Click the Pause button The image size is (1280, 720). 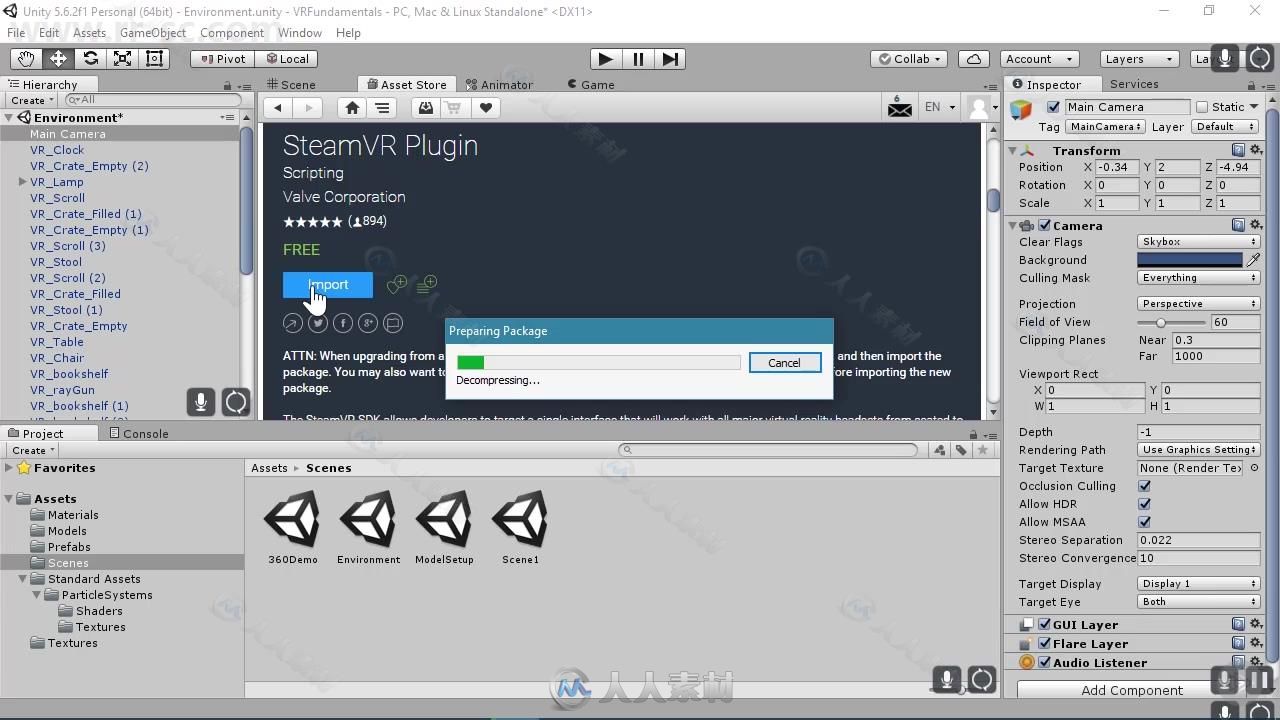point(638,59)
